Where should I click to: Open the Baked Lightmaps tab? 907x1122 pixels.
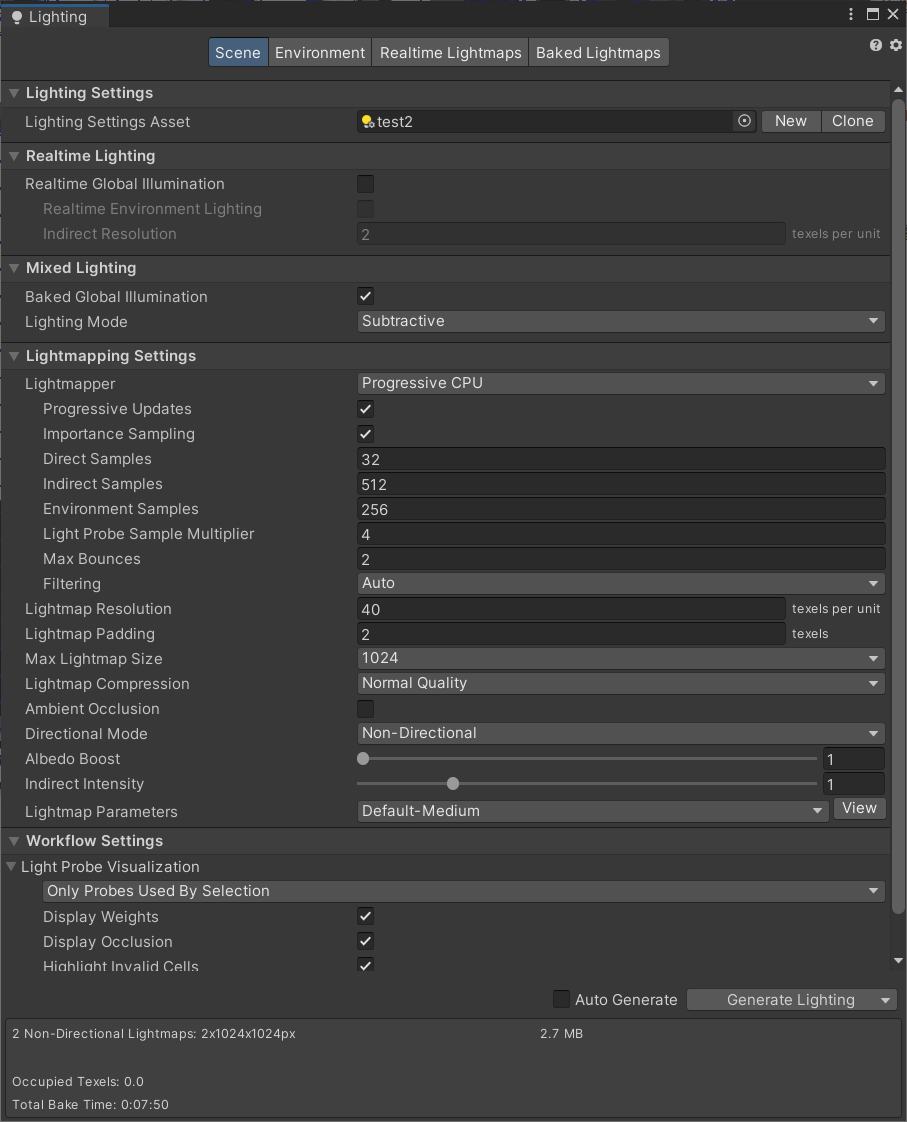pyautogui.click(x=598, y=52)
